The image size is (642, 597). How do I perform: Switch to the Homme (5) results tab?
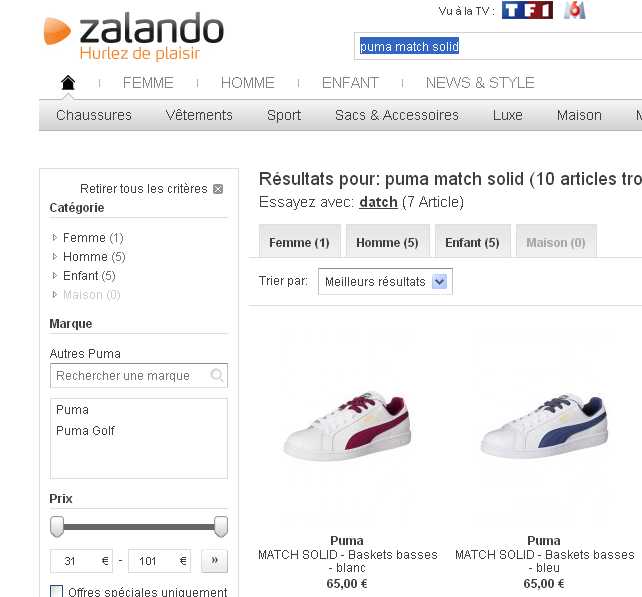[387, 242]
